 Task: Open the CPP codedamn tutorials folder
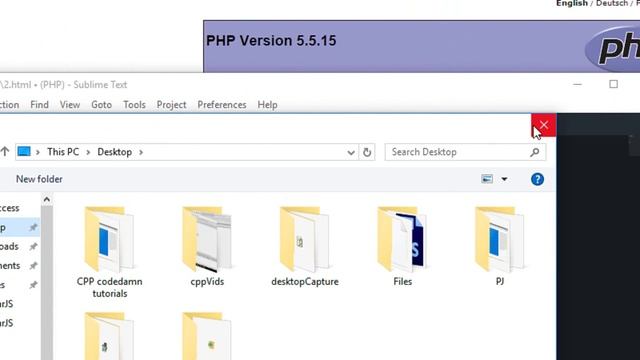click(109, 252)
